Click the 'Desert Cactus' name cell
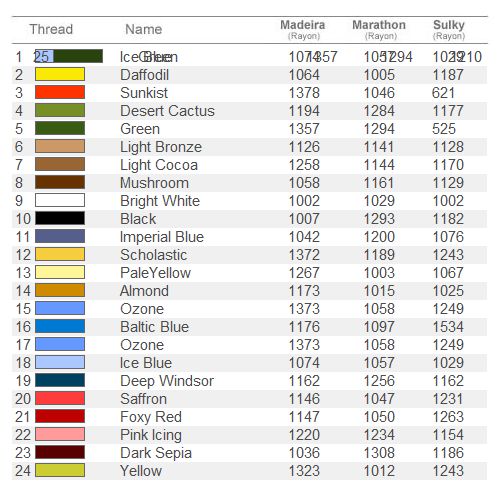This screenshot has height=492, width=500. point(167,111)
